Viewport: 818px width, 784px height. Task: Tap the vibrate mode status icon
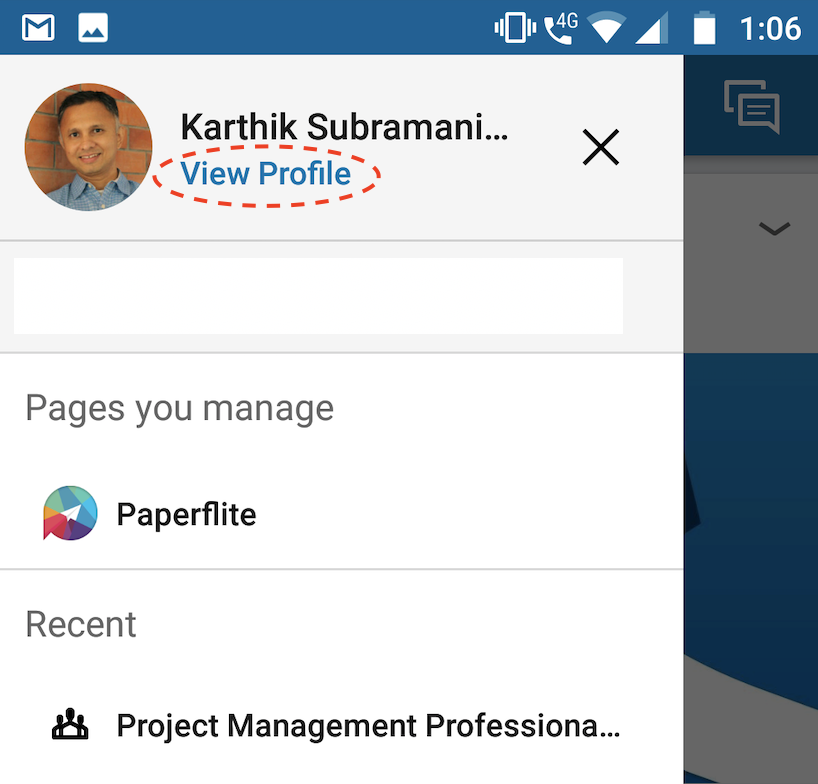click(x=514, y=28)
